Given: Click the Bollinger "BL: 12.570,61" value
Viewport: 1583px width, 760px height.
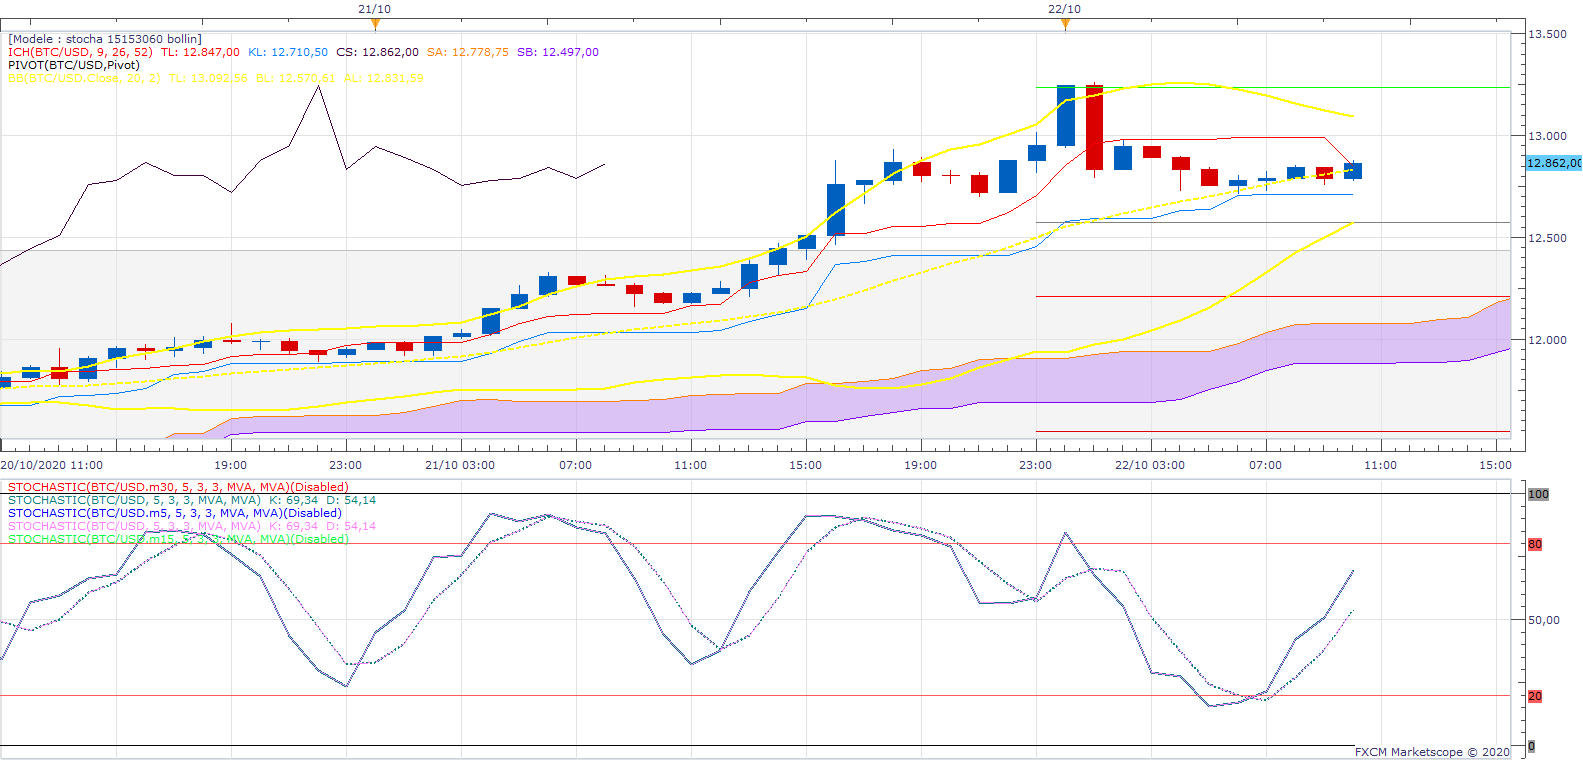Looking at the screenshot, I should pos(296,78).
